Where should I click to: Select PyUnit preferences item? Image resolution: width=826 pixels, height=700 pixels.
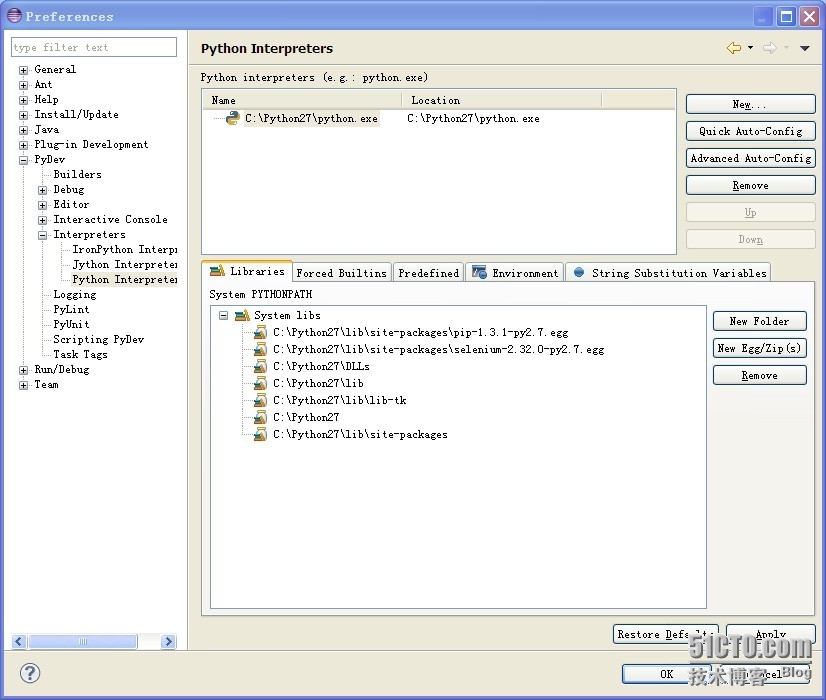pyautogui.click(x=71, y=324)
